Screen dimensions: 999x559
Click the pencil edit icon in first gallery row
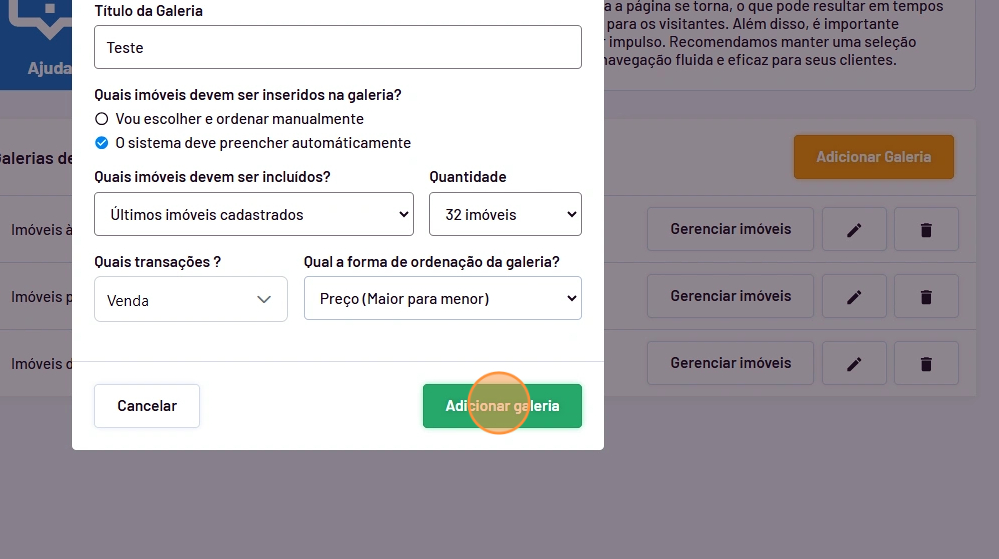coord(854,229)
